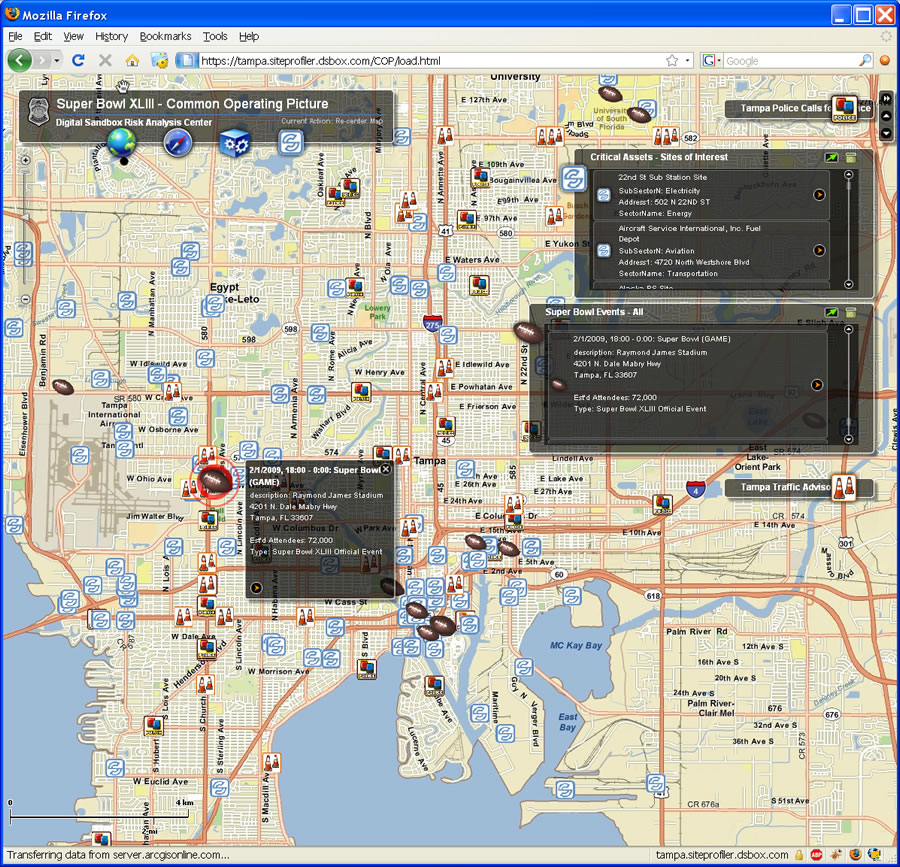
Task: Click the search magnifier icon in Google box
Action: 864,61
